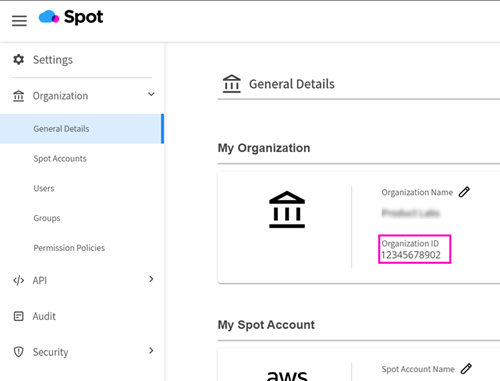Screen dimensions: 500x381
Task: Collapse the Organization section chevron
Action: pos(151,94)
